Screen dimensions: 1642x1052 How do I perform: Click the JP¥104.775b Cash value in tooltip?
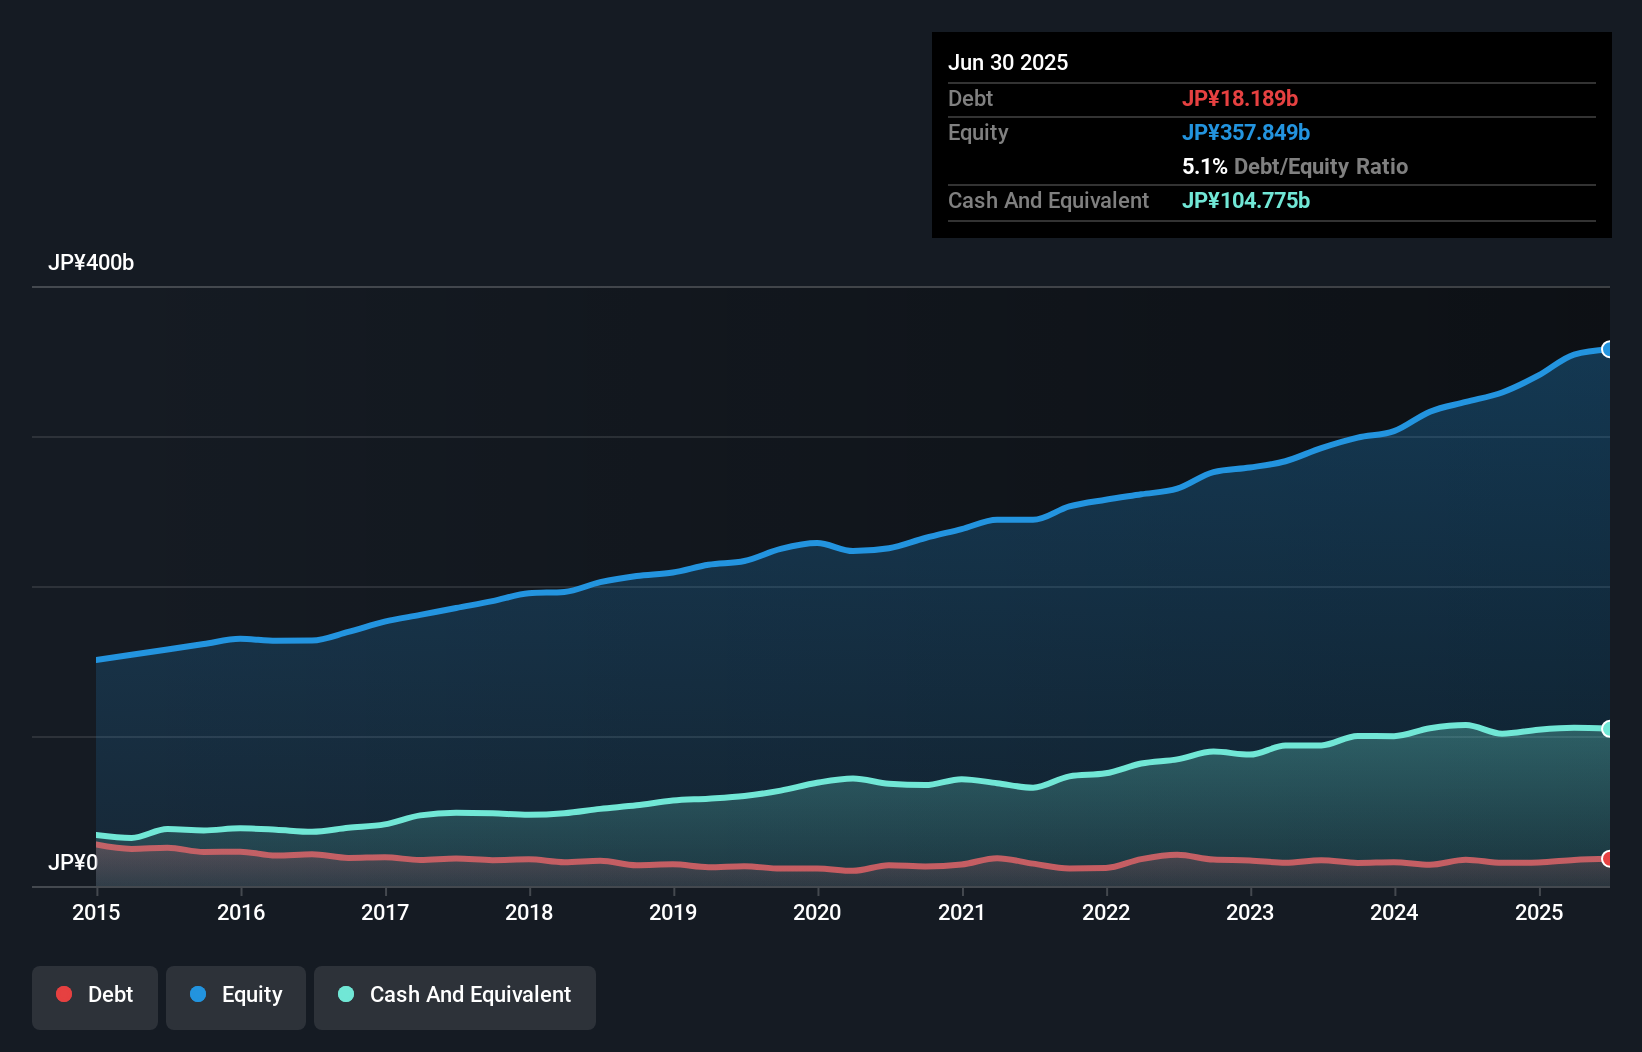[1246, 200]
